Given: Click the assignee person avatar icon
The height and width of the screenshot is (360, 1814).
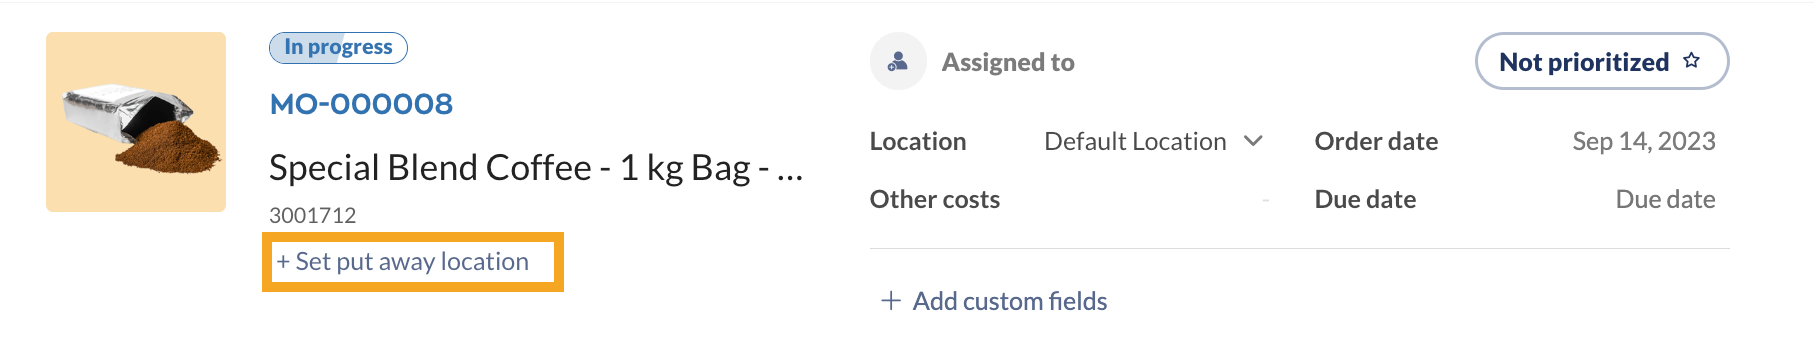Looking at the screenshot, I should click(x=898, y=62).
